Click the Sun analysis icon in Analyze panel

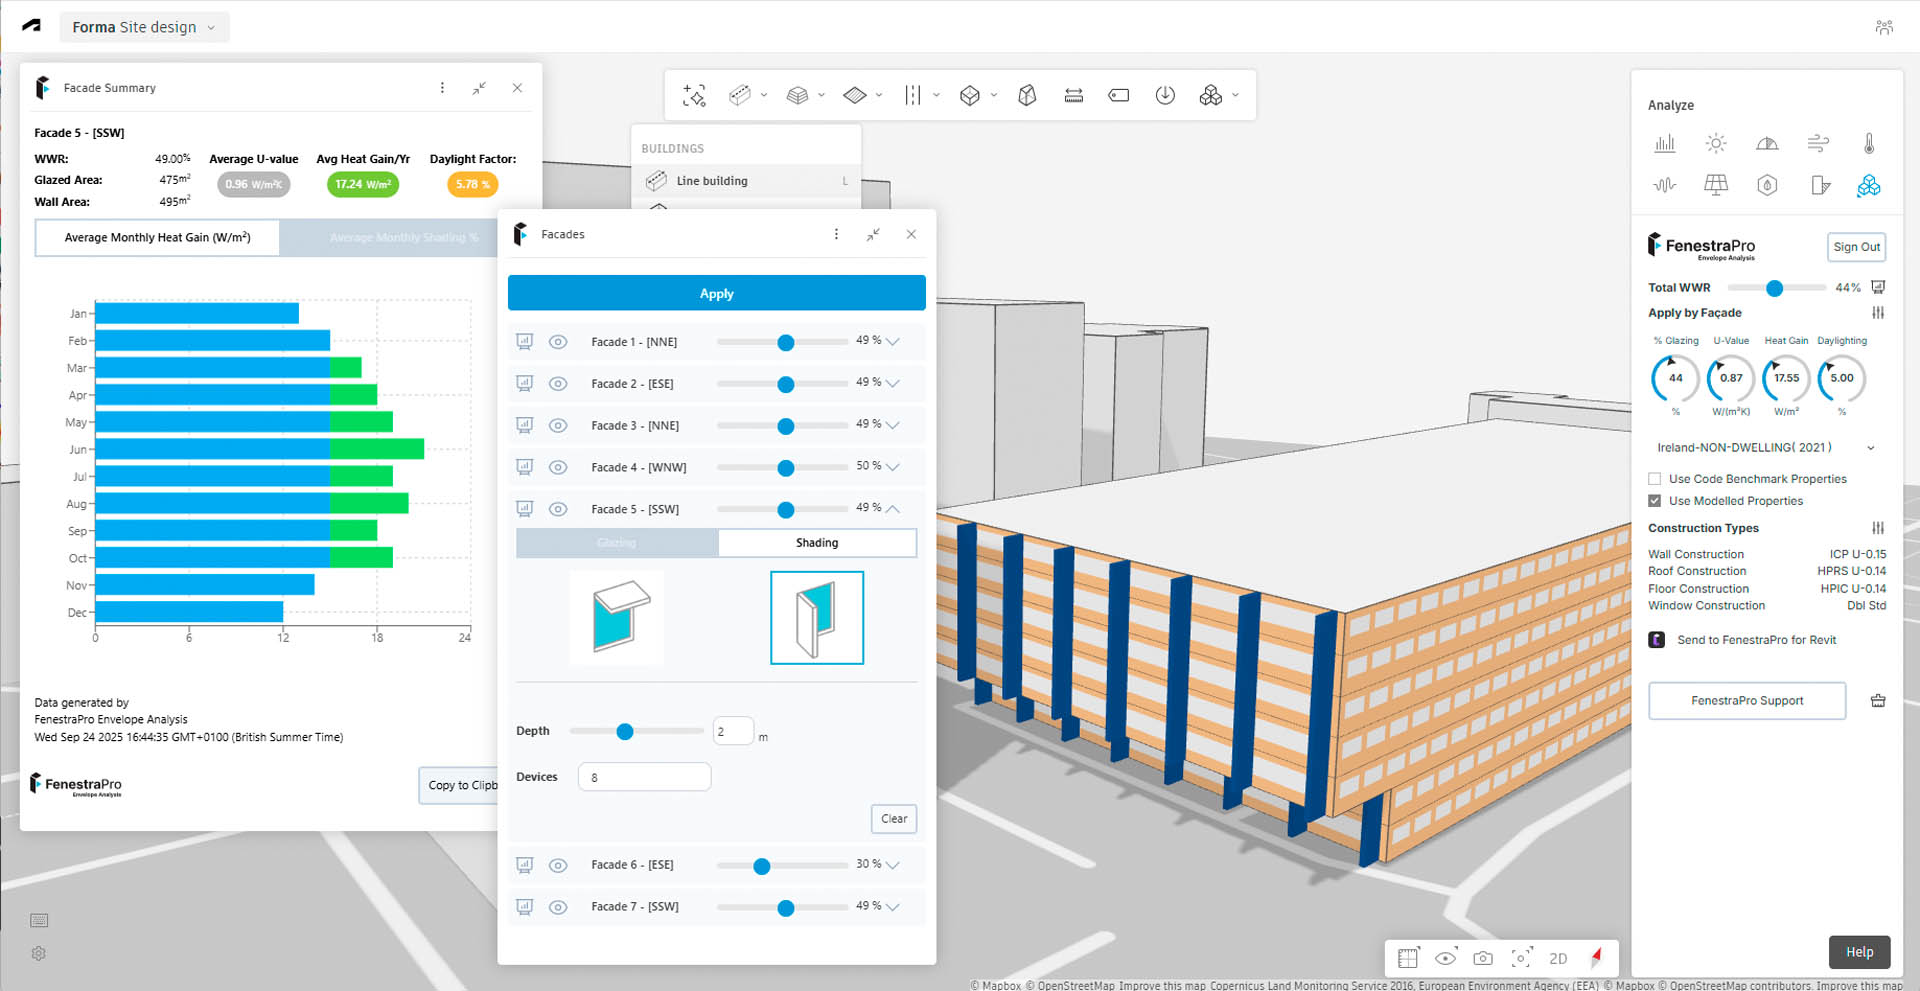tap(1716, 143)
